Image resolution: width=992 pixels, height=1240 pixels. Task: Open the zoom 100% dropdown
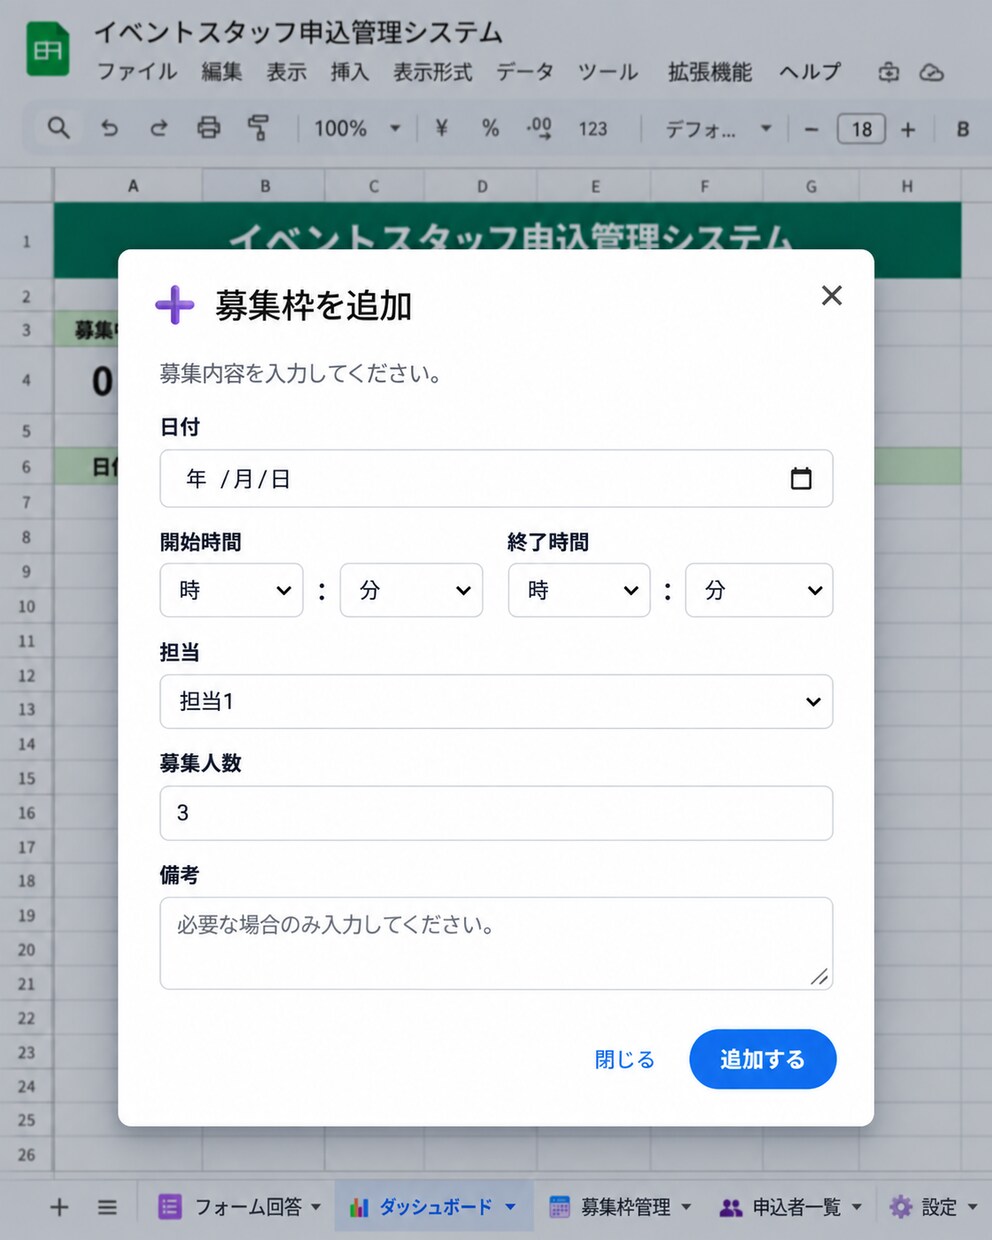click(x=357, y=128)
